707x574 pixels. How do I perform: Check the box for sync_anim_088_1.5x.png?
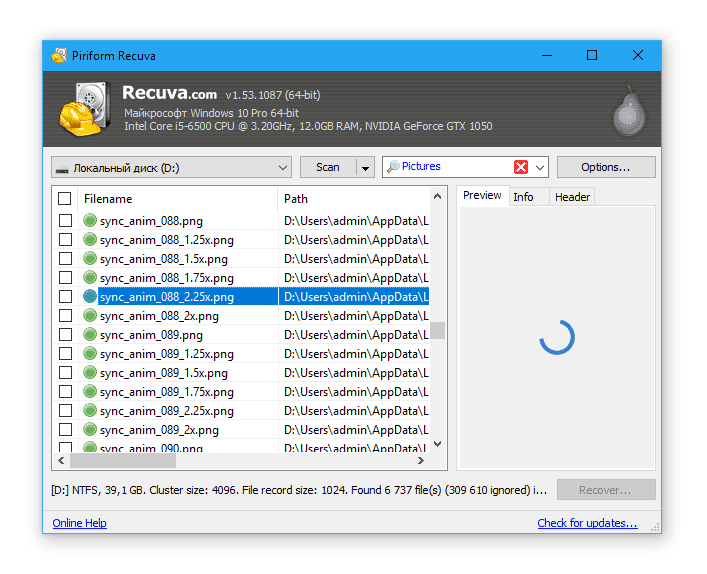65,258
